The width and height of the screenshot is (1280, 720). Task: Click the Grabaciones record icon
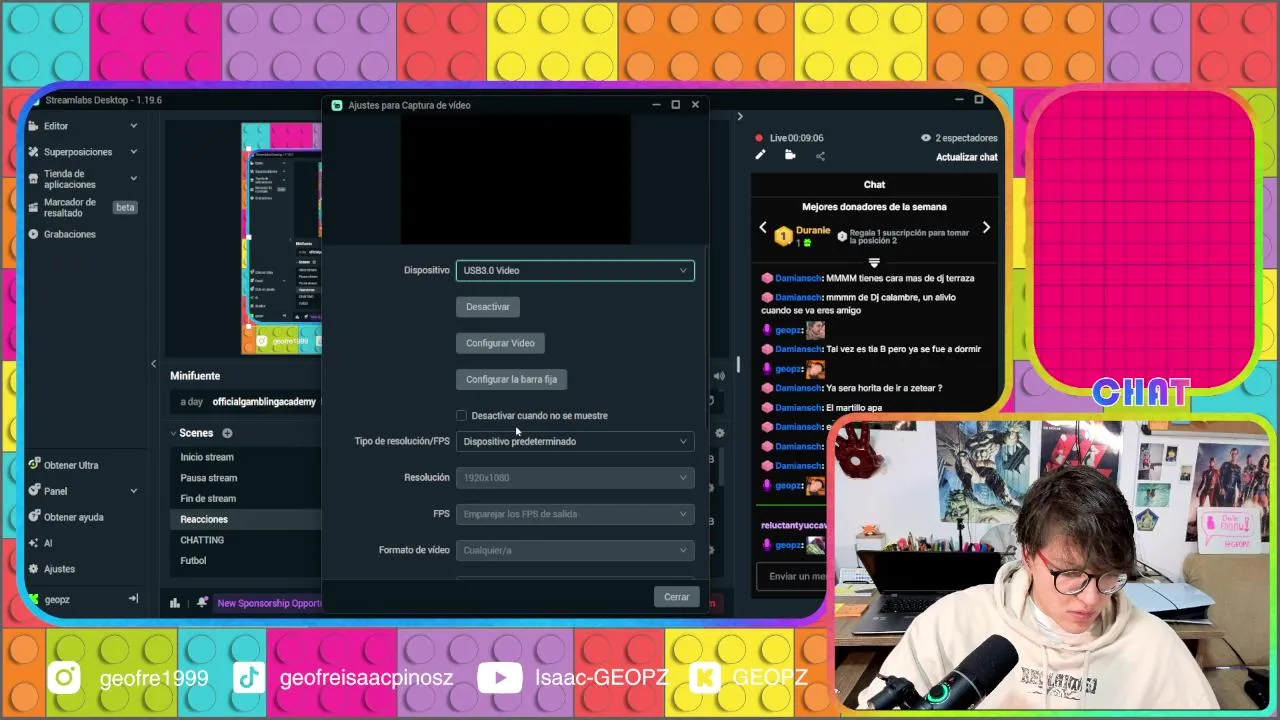pyautogui.click(x=34, y=234)
